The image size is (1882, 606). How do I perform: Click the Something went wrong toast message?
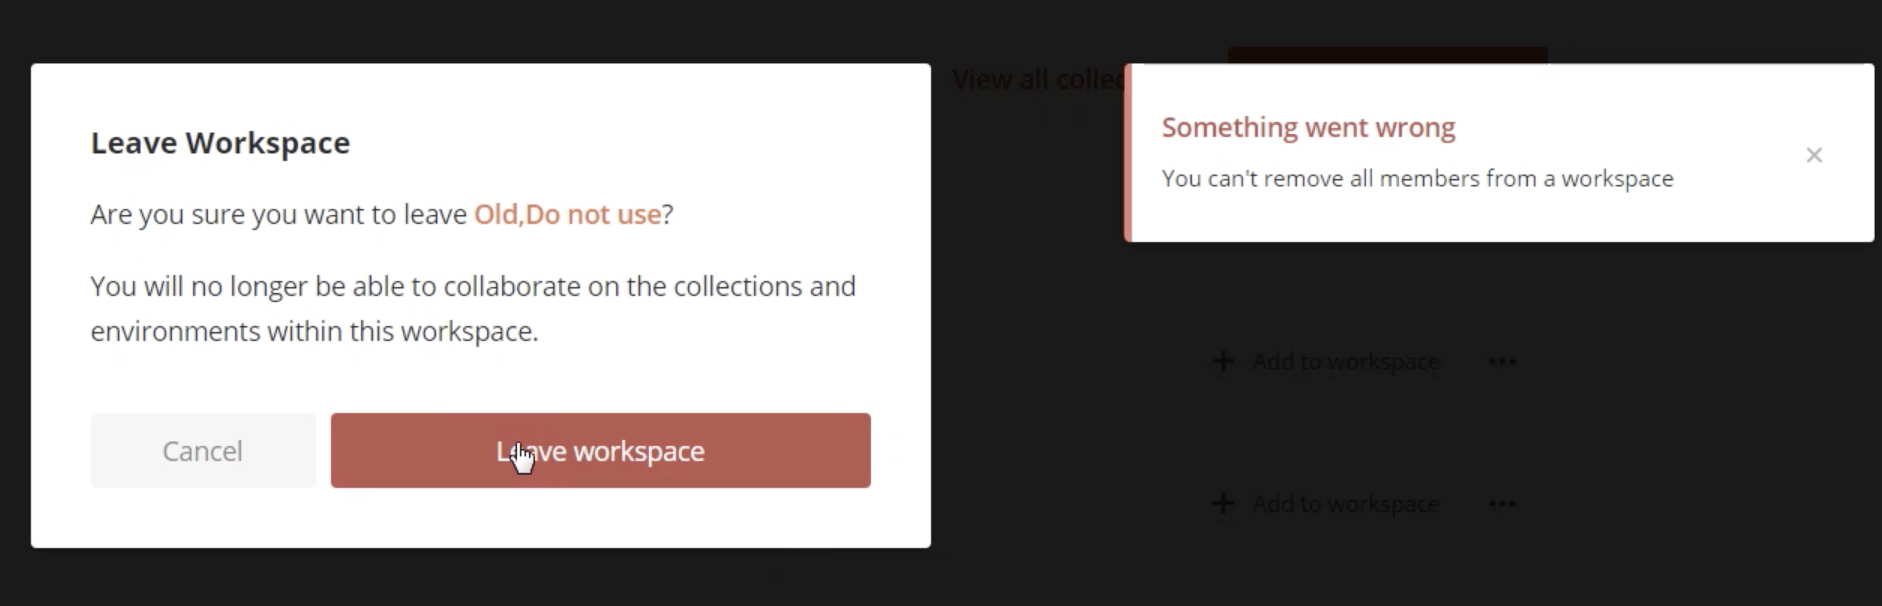(1308, 127)
